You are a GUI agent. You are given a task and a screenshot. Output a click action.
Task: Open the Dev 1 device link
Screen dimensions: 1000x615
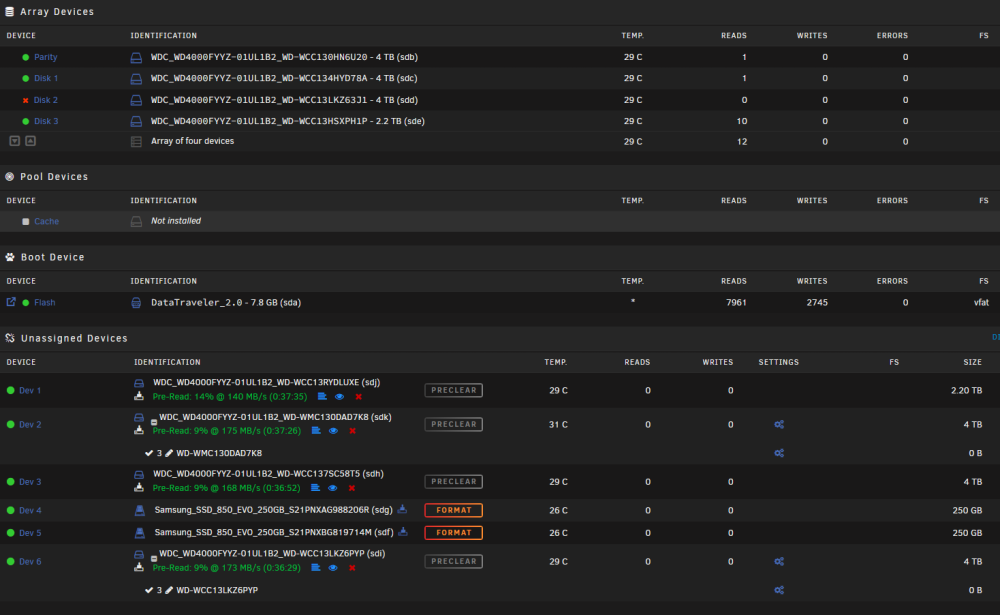point(30,390)
